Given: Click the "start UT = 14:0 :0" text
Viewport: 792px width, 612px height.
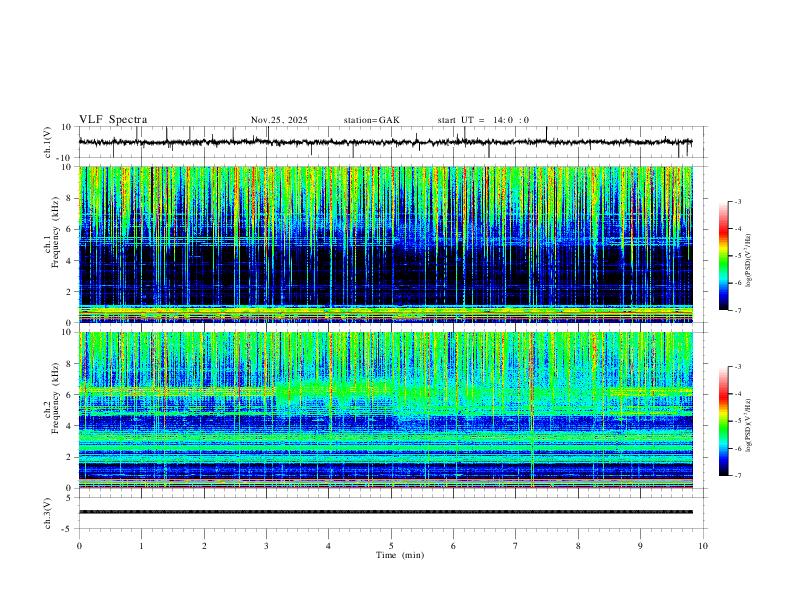Looking at the screenshot, I should [483, 120].
